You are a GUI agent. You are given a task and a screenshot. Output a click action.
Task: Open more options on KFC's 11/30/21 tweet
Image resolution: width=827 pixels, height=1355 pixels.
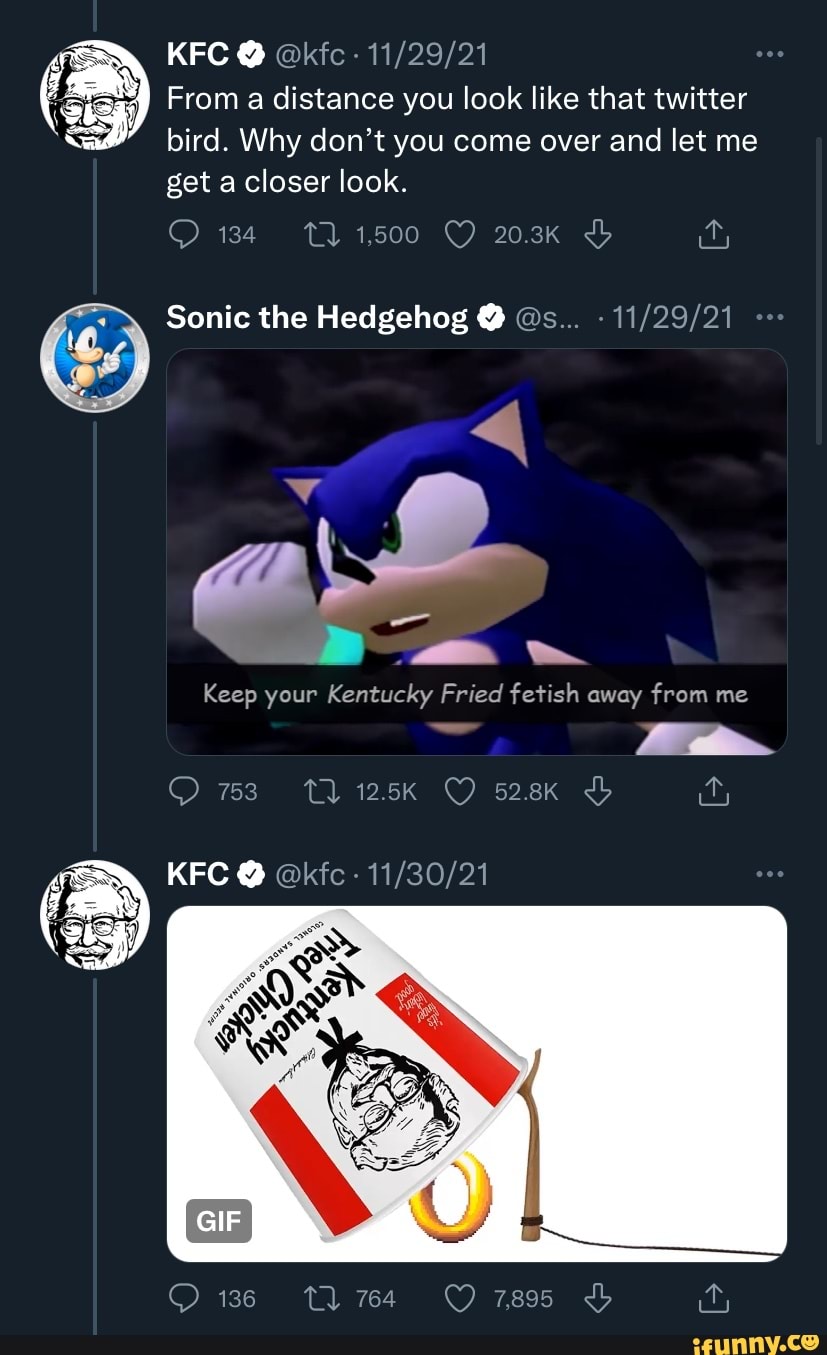coord(768,875)
